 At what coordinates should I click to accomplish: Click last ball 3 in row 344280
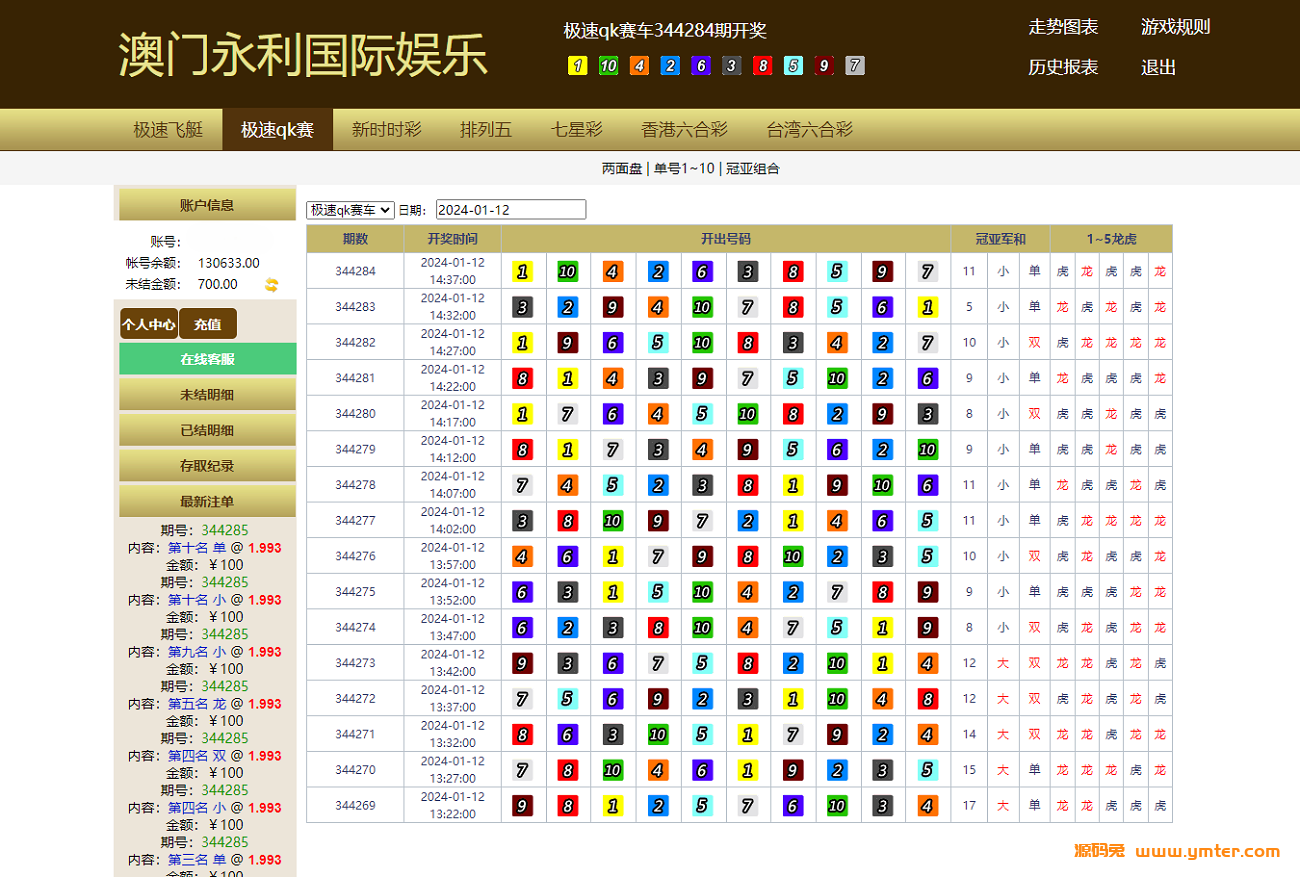pyautogui.click(x=927, y=414)
